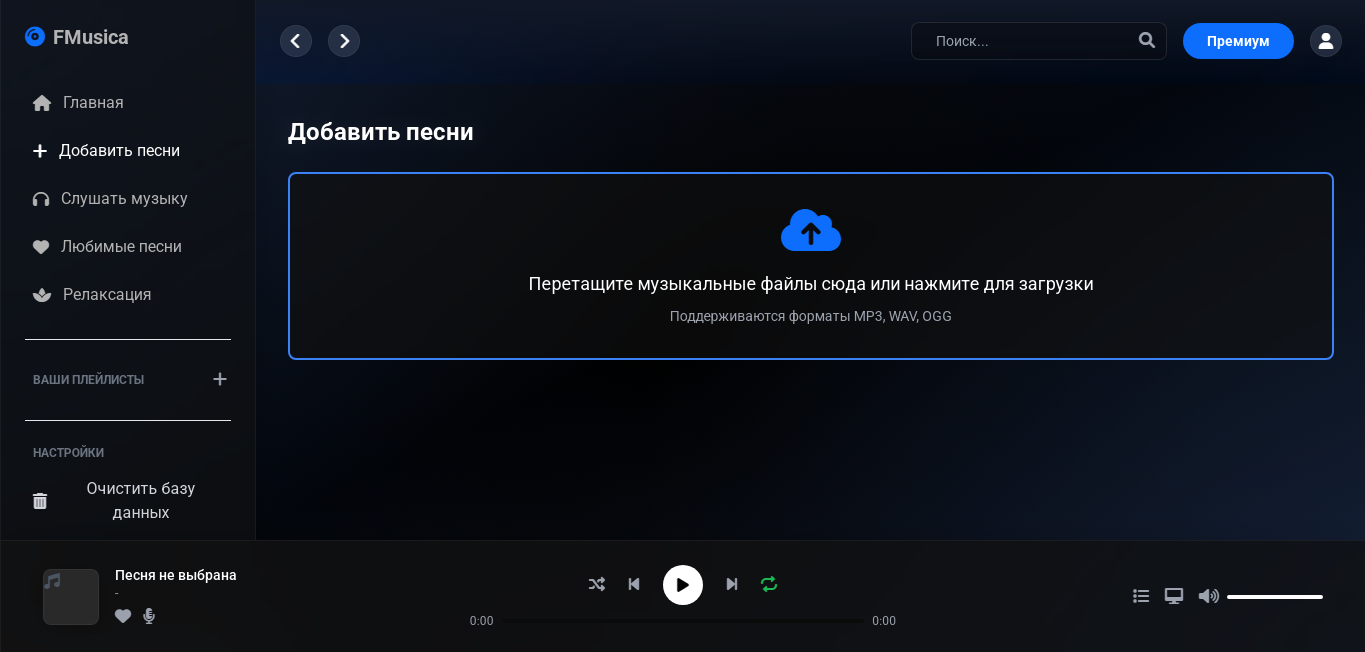The width and height of the screenshot is (1365, 652).
Task: Open the playback queue list icon
Action: click(x=1140, y=596)
